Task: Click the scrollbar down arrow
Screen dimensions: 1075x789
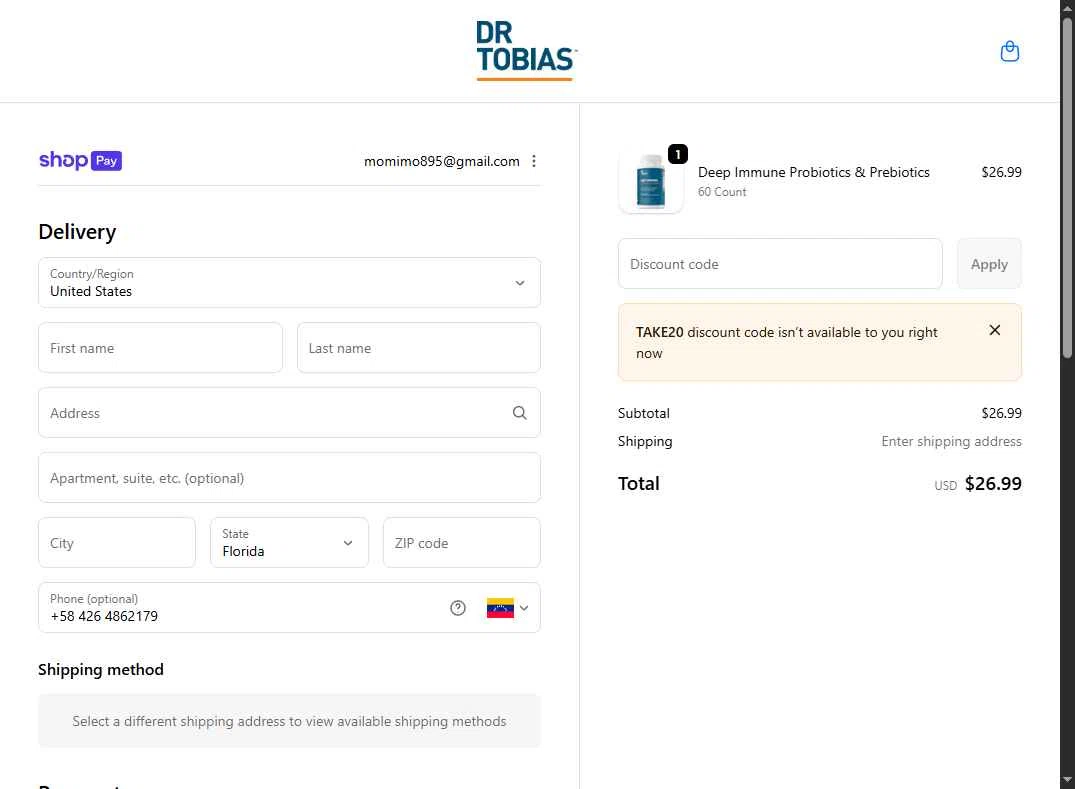Action: (x=1067, y=780)
